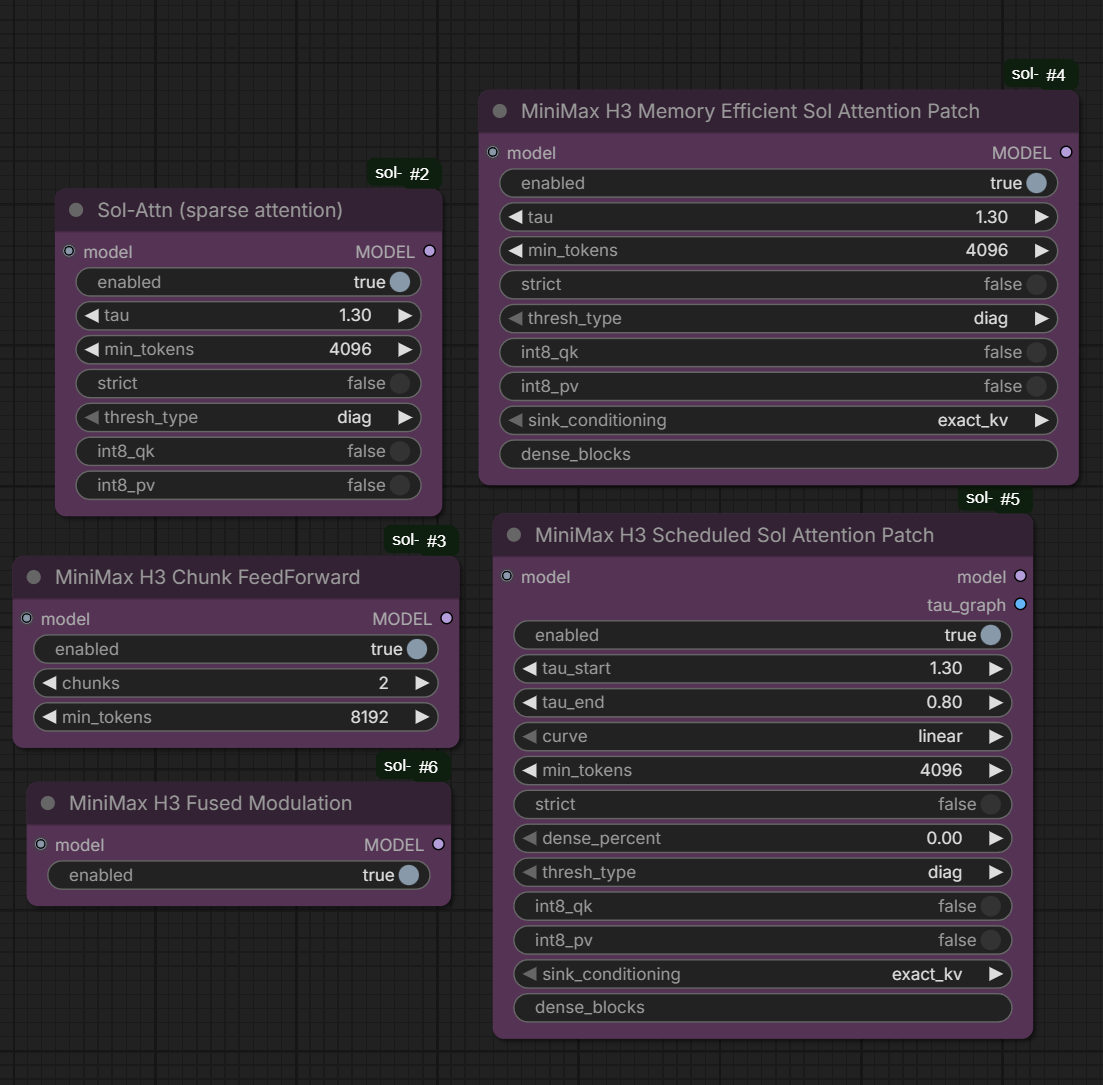Decrease min_tokens on Memory Efficient node
1103x1085 pixels.
pyautogui.click(x=516, y=250)
